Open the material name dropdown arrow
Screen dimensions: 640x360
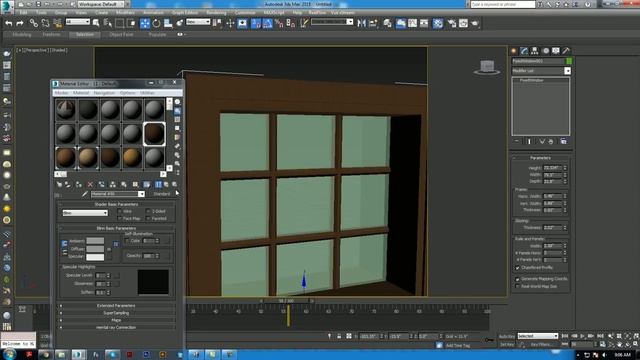pos(141,194)
